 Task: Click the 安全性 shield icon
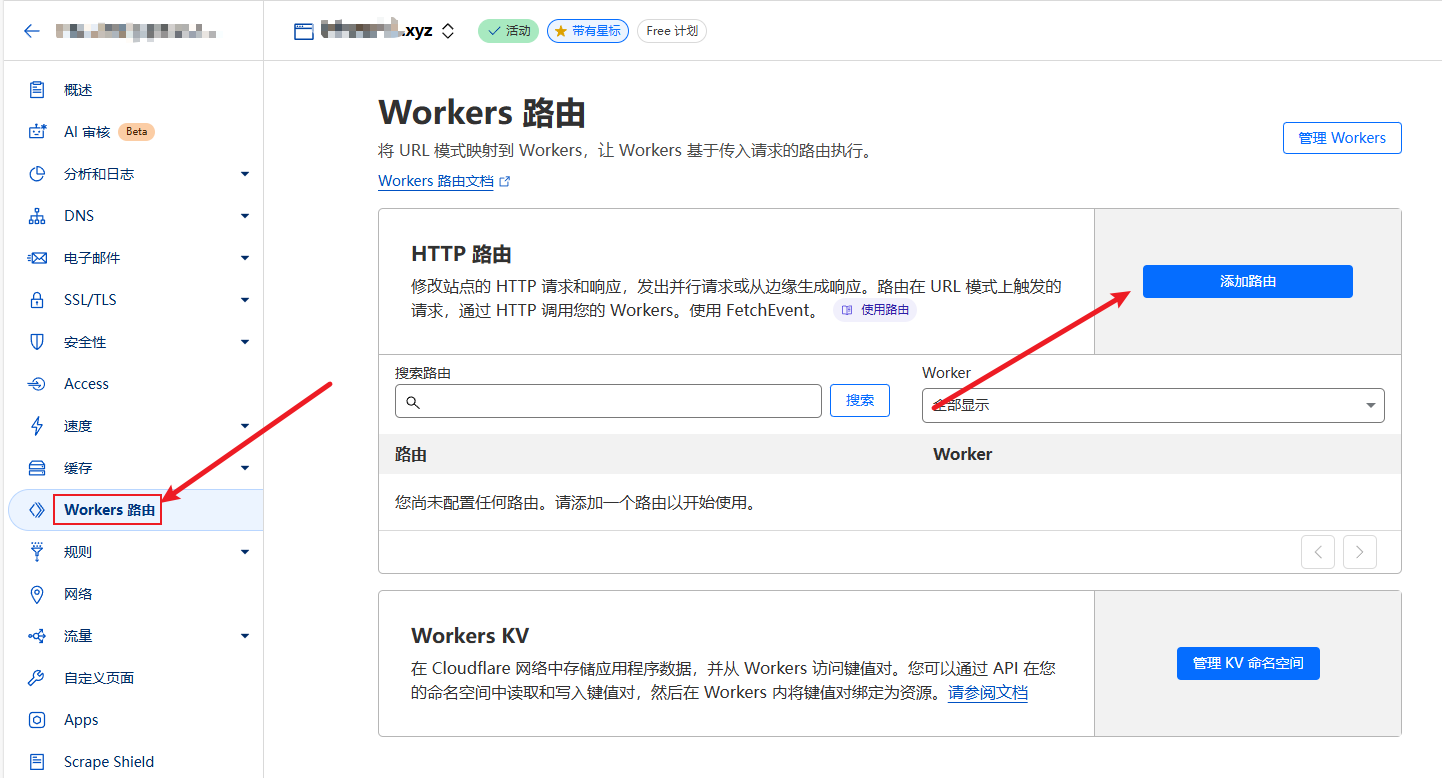37,342
